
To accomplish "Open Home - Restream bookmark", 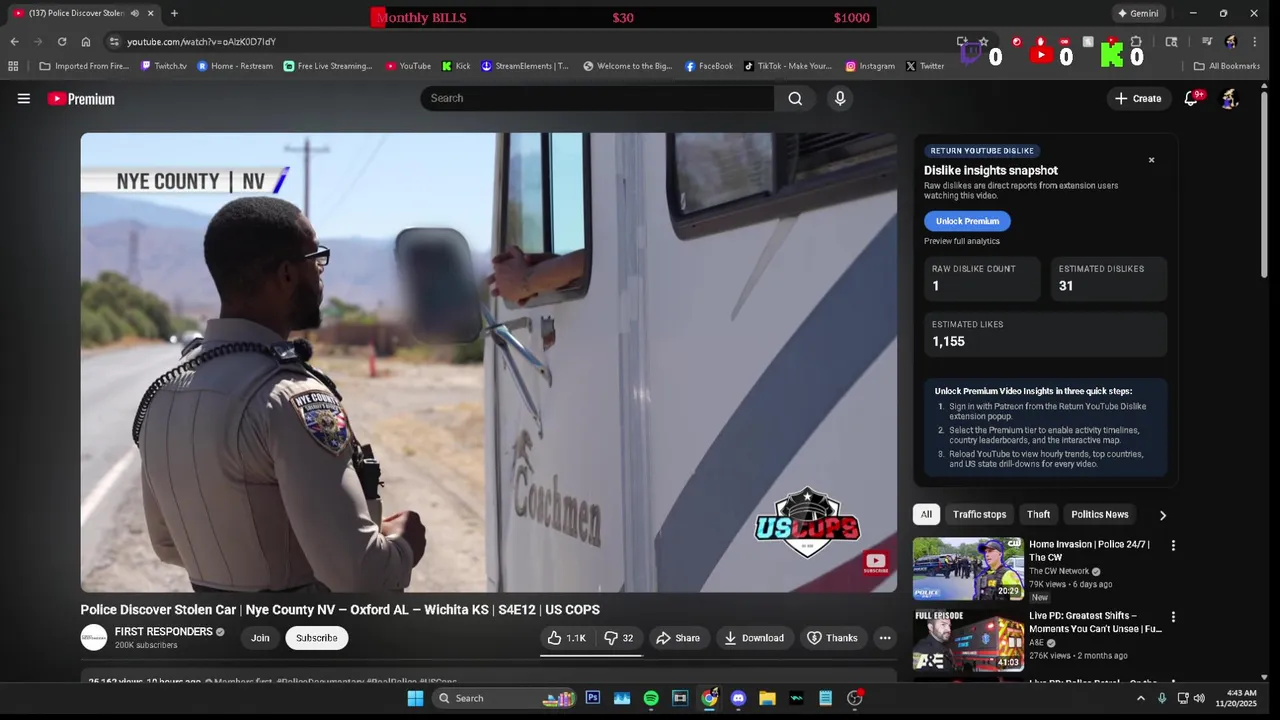I will (x=235, y=66).
